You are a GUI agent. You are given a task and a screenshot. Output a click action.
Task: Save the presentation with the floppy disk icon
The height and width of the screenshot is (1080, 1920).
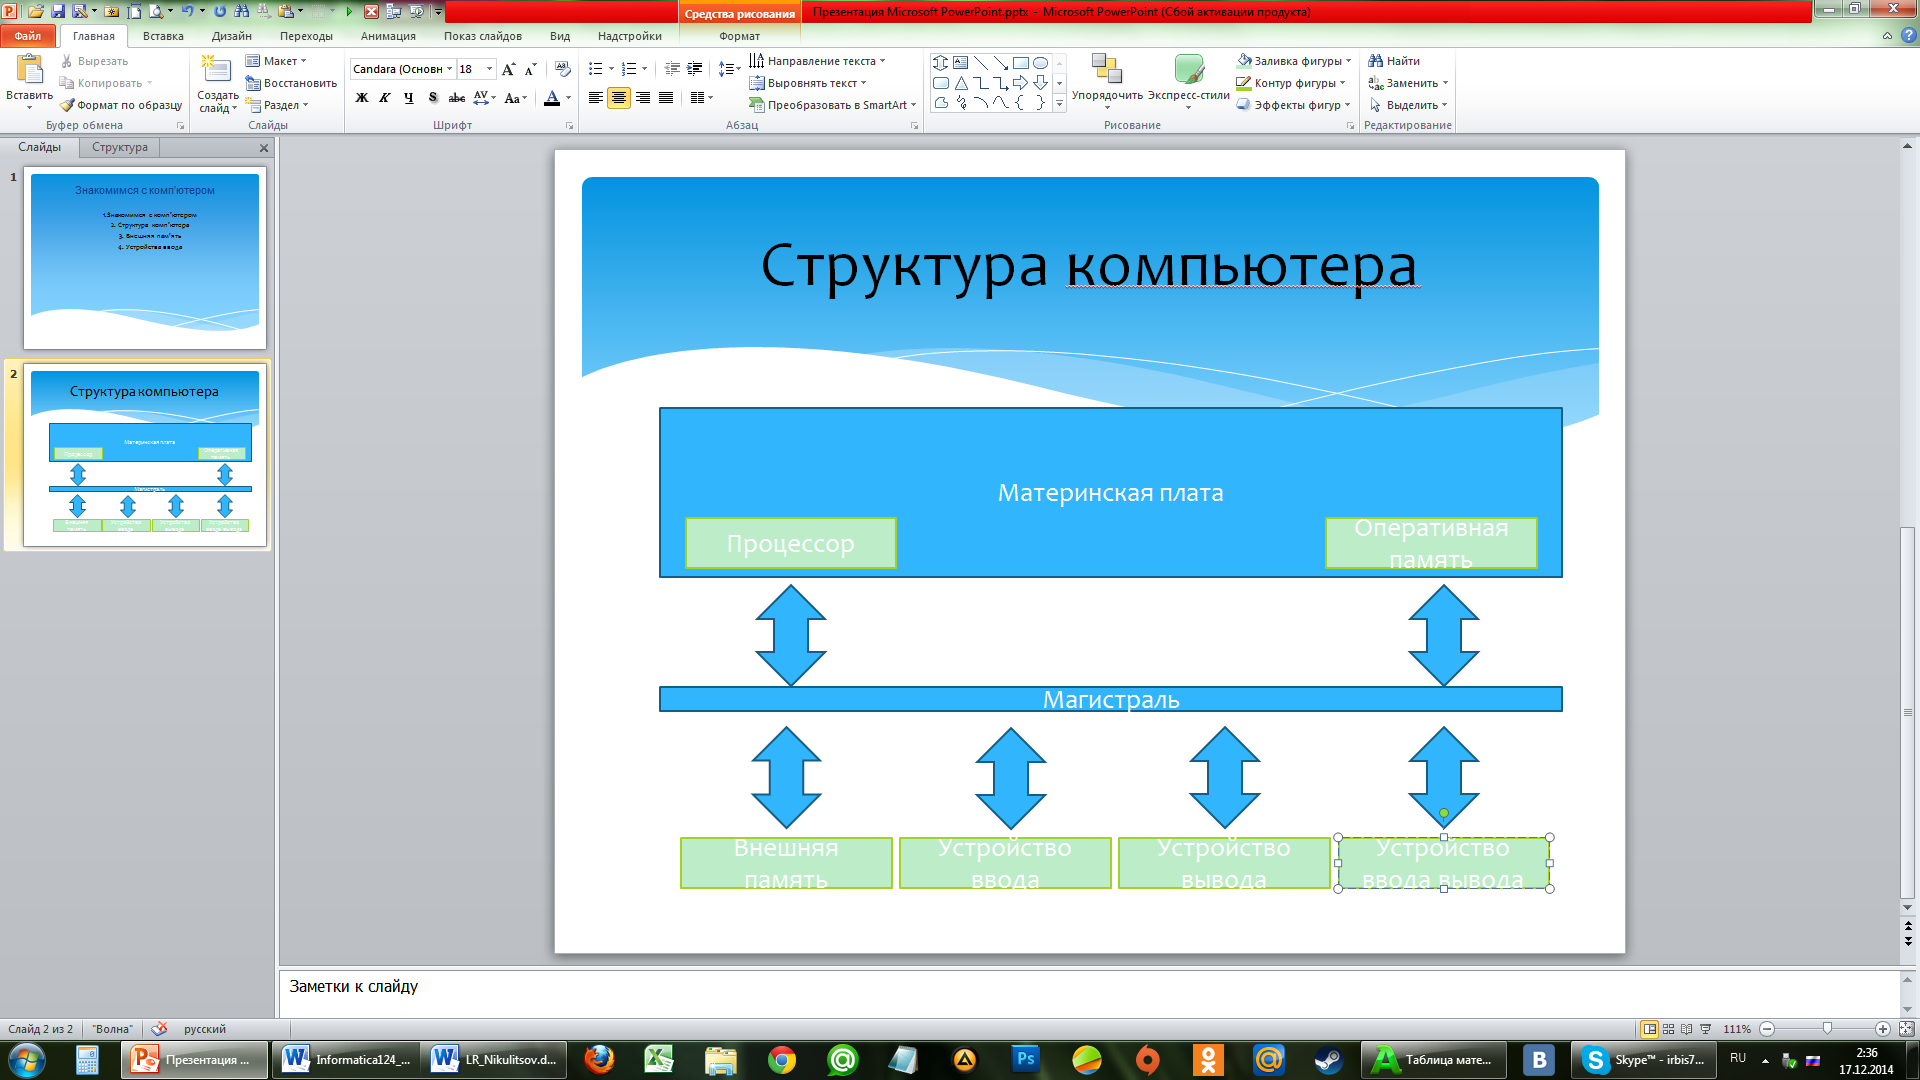(x=58, y=11)
